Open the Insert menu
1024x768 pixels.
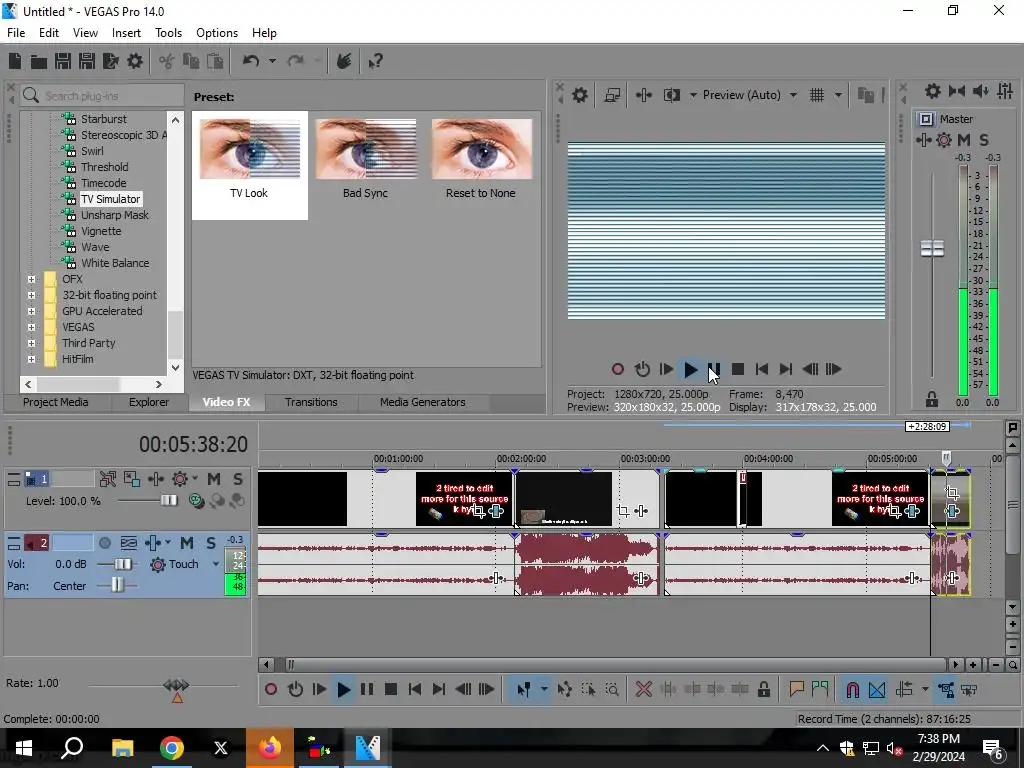[126, 33]
